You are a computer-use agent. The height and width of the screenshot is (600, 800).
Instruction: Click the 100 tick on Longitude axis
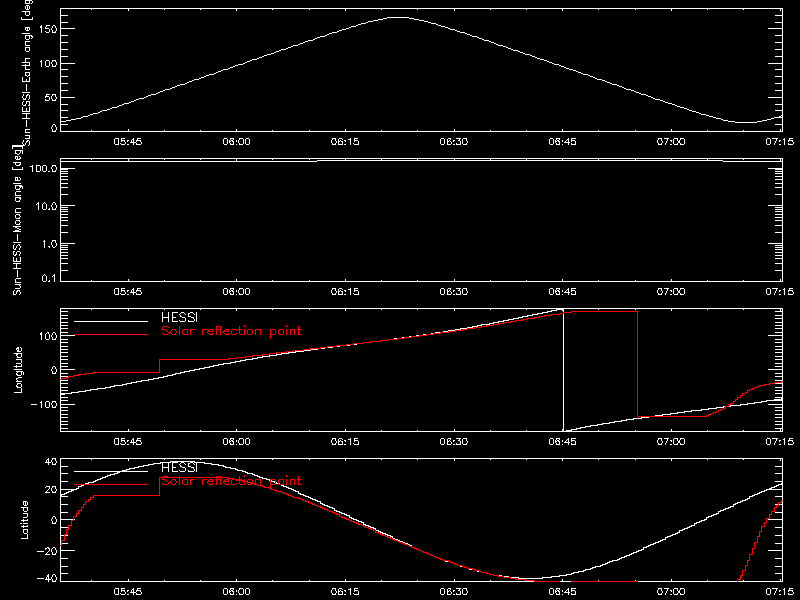coord(48,336)
